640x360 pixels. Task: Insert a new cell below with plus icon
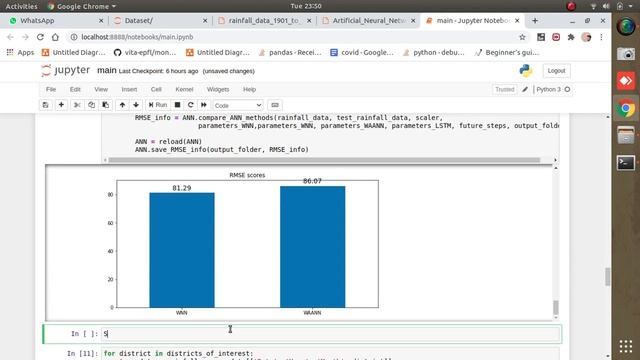pos(61,105)
